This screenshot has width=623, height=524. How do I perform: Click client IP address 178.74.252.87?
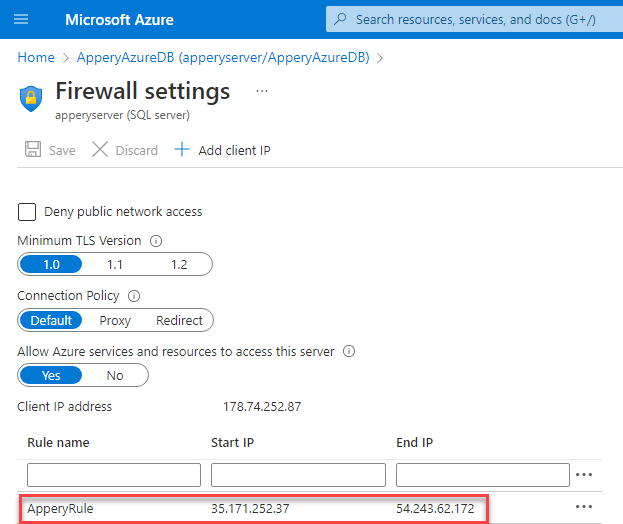(x=262, y=406)
